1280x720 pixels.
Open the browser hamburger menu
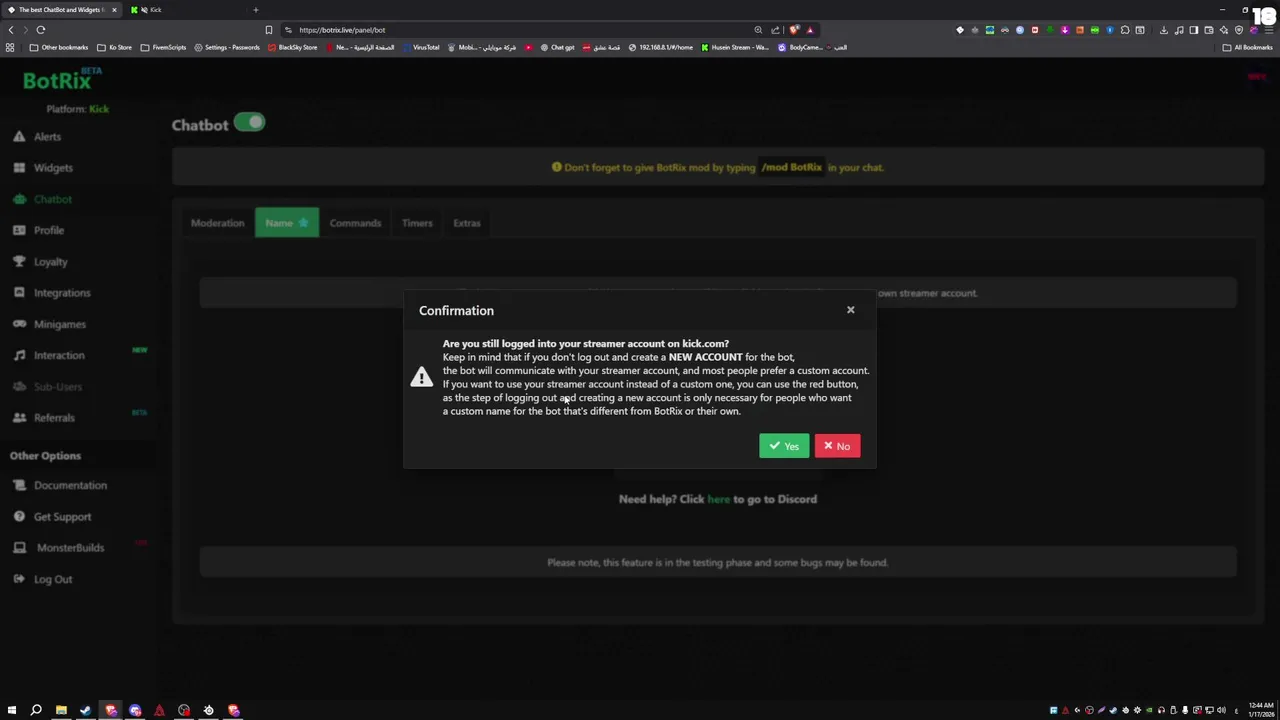coord(1269,30)
